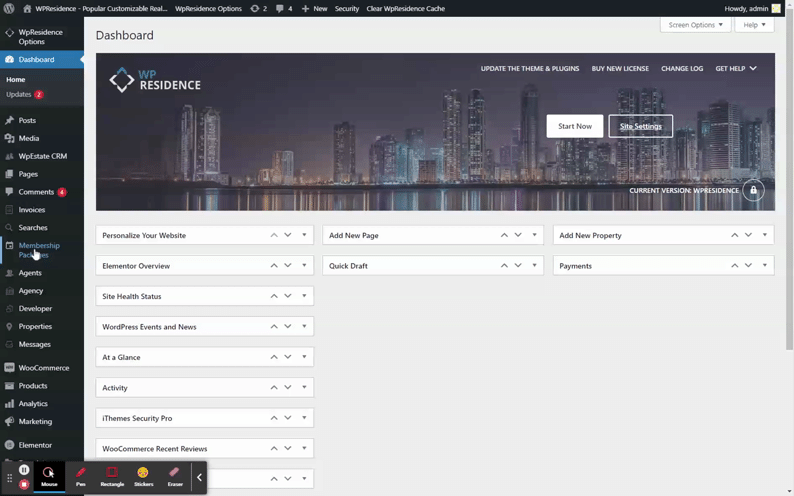Go to Updates submenu item
This screenshot has width=794, height=496.
pos(24,95)
